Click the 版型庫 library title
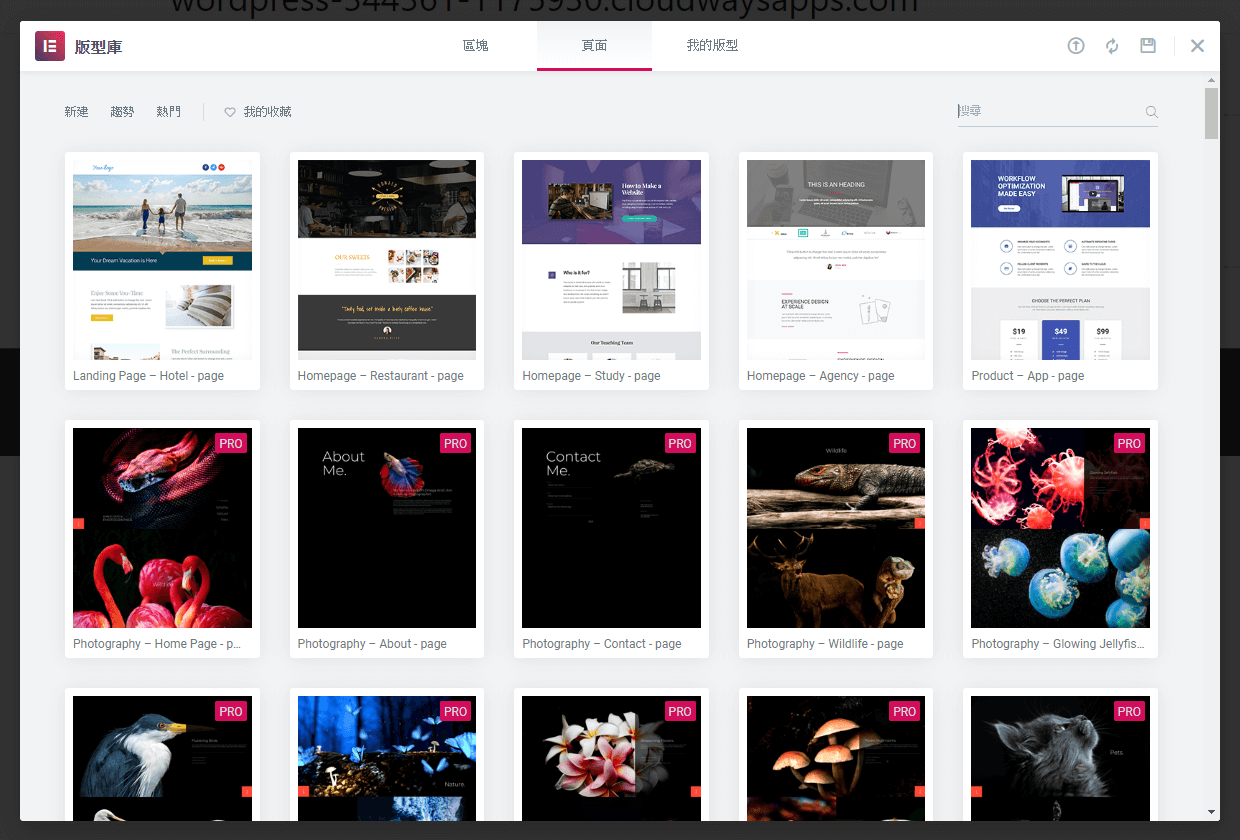Viewport: 1240px width, 840px height. tap(99, 47)
